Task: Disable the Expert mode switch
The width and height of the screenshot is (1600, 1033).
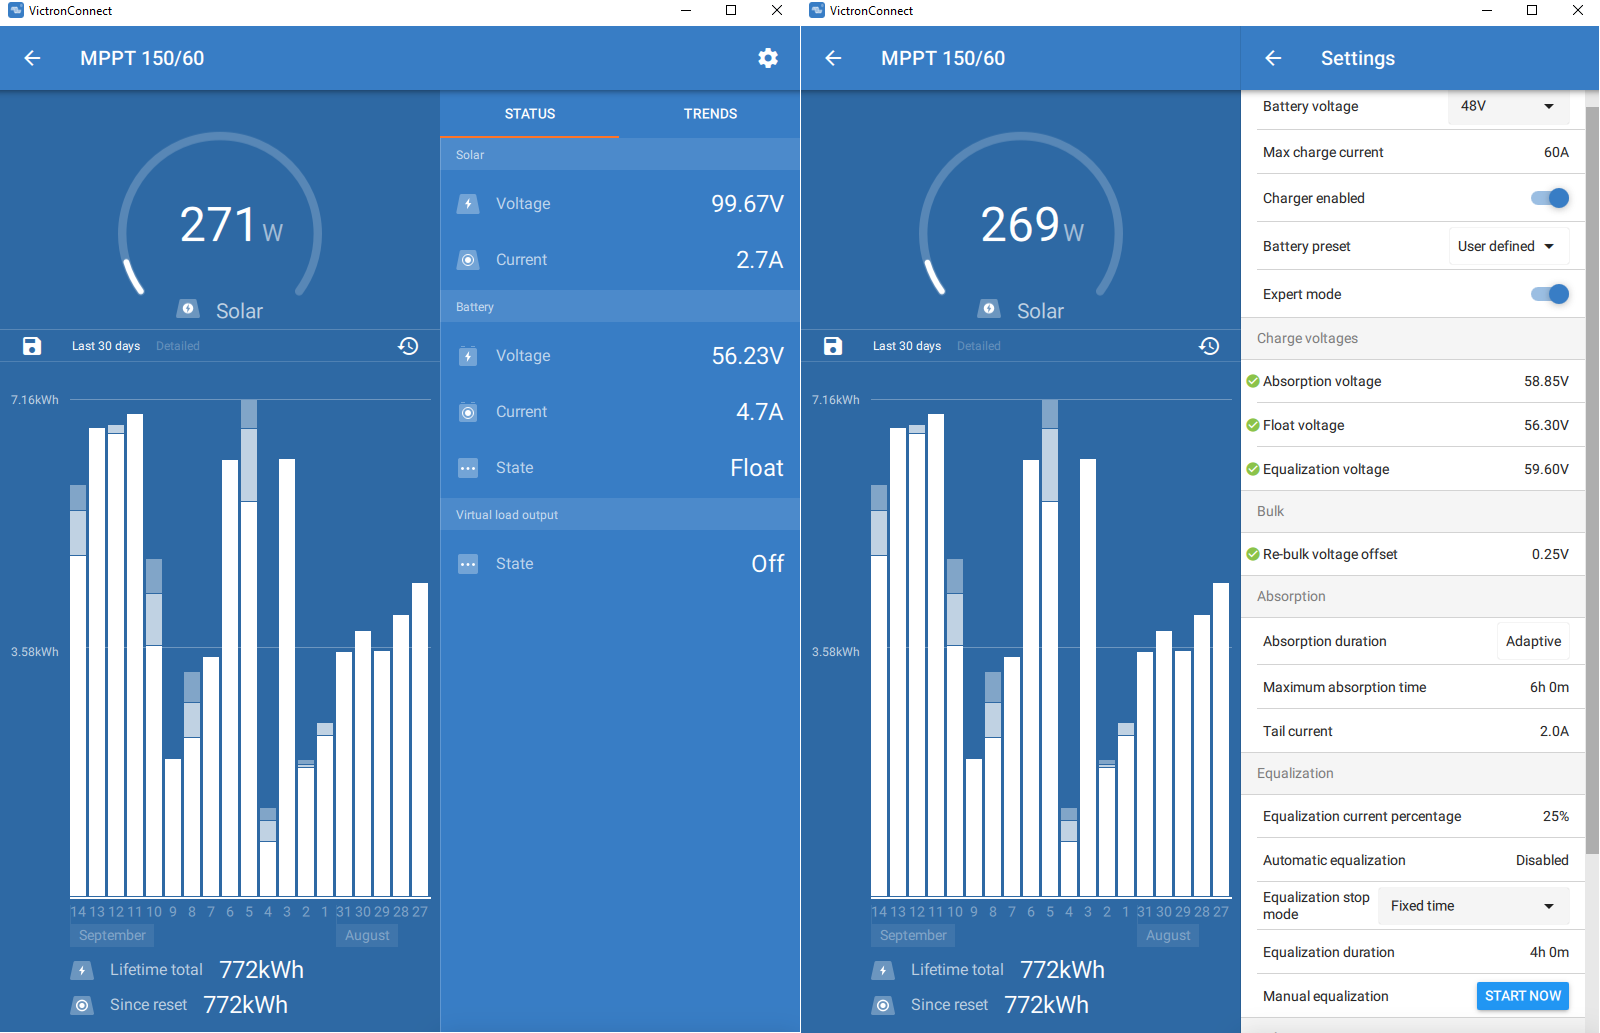Action: [x=1550, y=294]
